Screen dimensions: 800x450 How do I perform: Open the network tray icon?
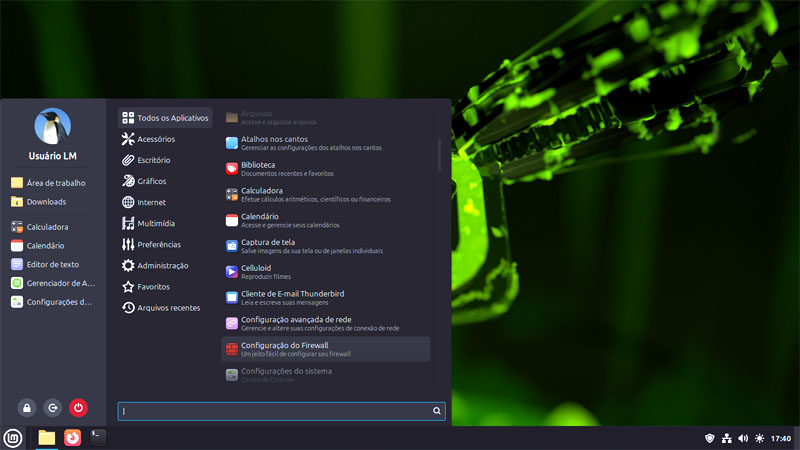[727, 438]
